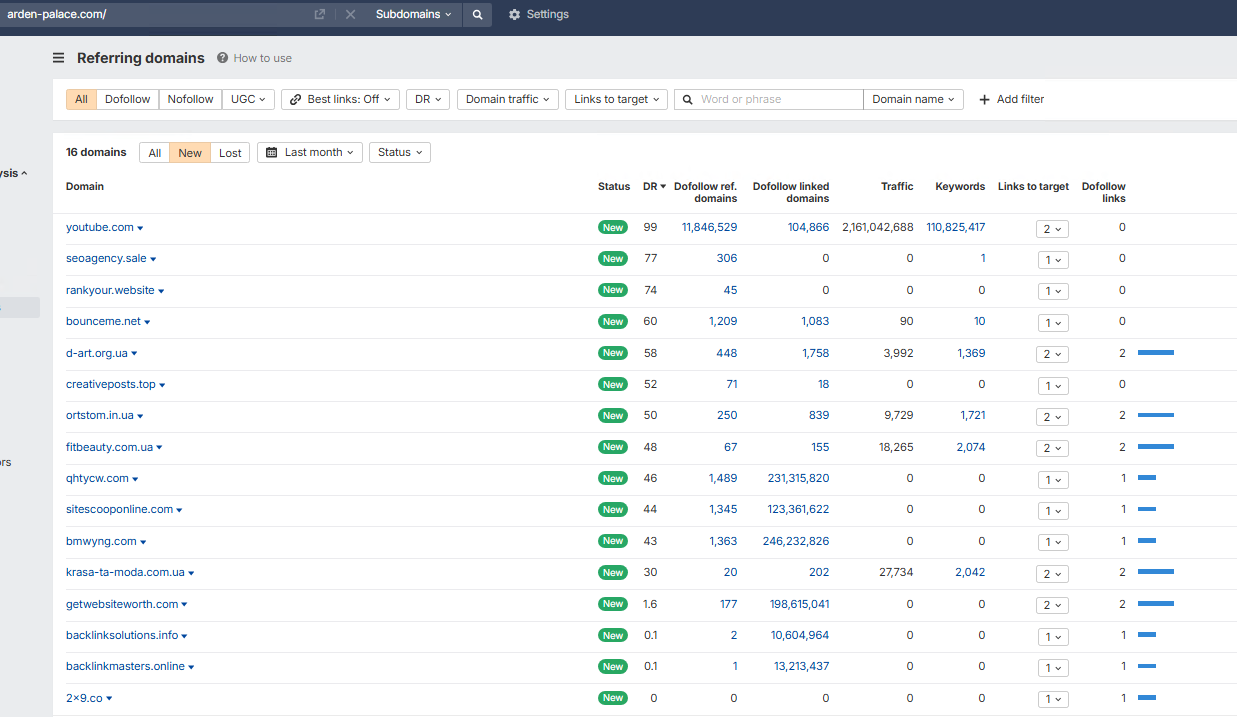The height and width of the screenshot is (717, 1237).
Task: Select the All tab in domains list
Action: pos(154,153)
